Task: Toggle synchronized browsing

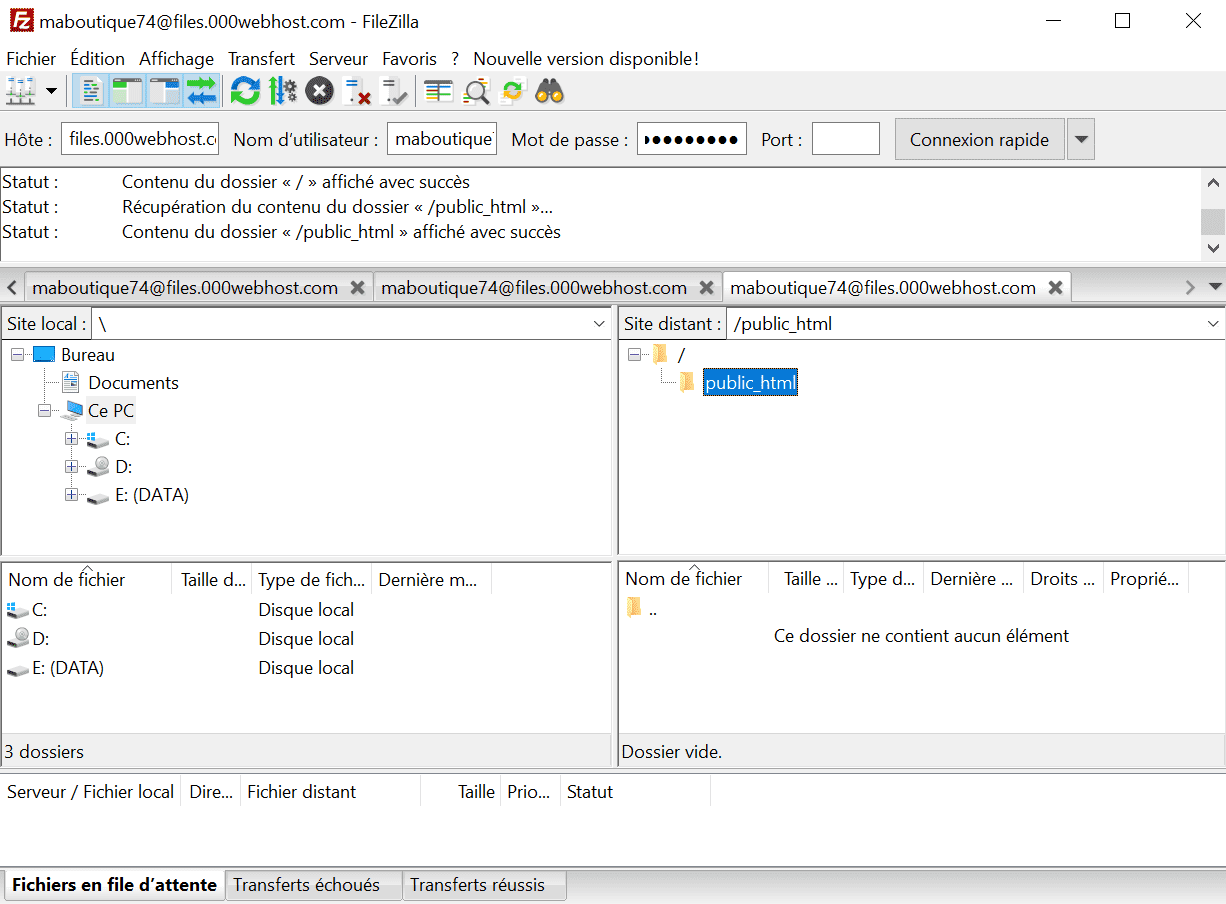Action: point(512,92)
